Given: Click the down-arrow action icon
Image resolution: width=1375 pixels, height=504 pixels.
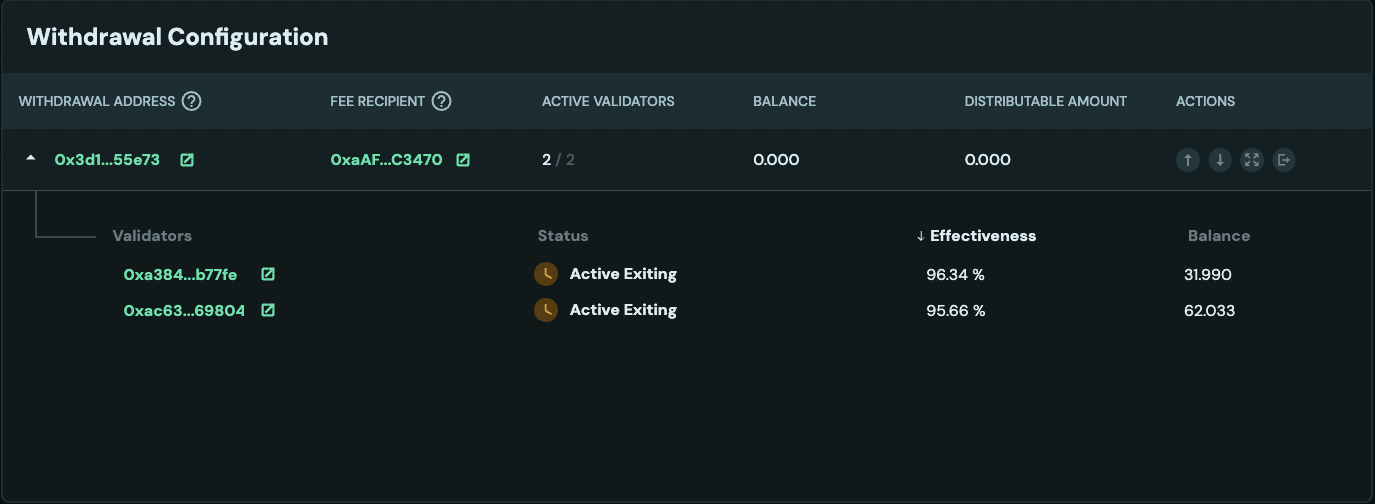Looking at the screenshot, I should (1220, 160).
